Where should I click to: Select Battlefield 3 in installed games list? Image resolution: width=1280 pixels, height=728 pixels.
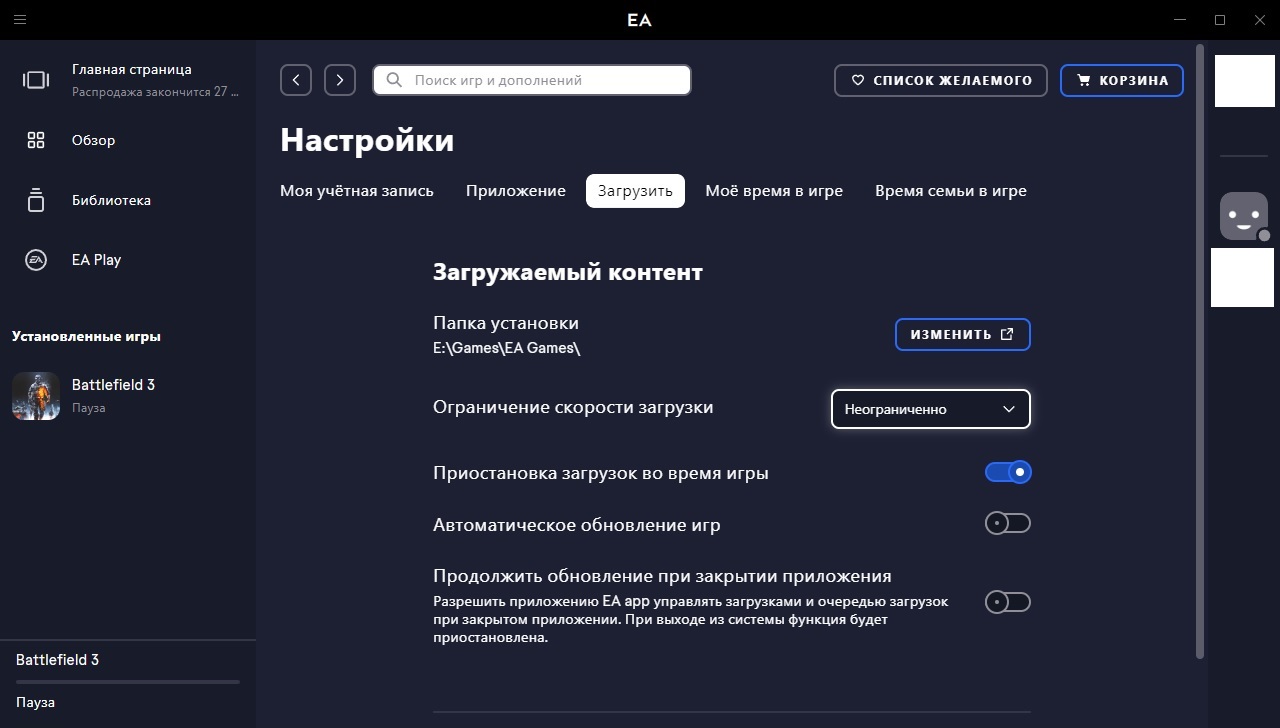[128, 396]
